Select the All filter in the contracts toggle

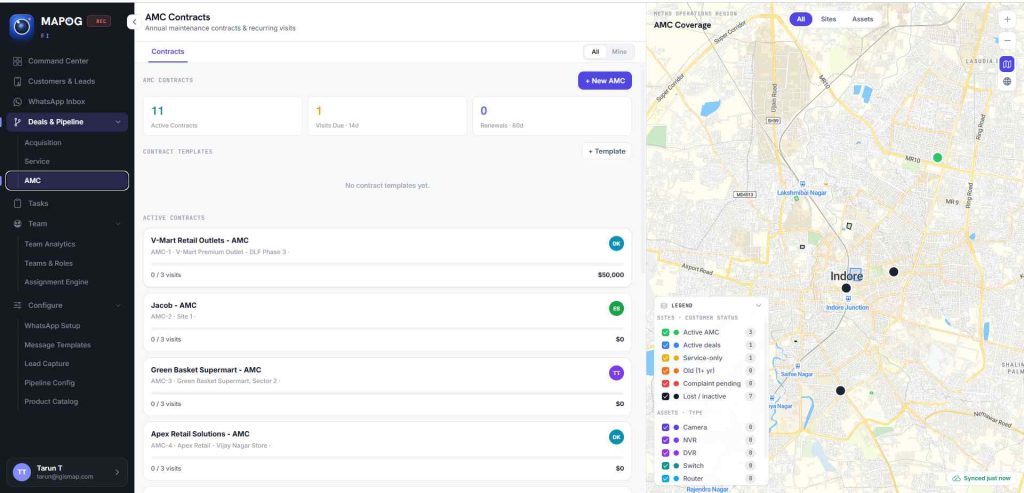click(595, 52)
